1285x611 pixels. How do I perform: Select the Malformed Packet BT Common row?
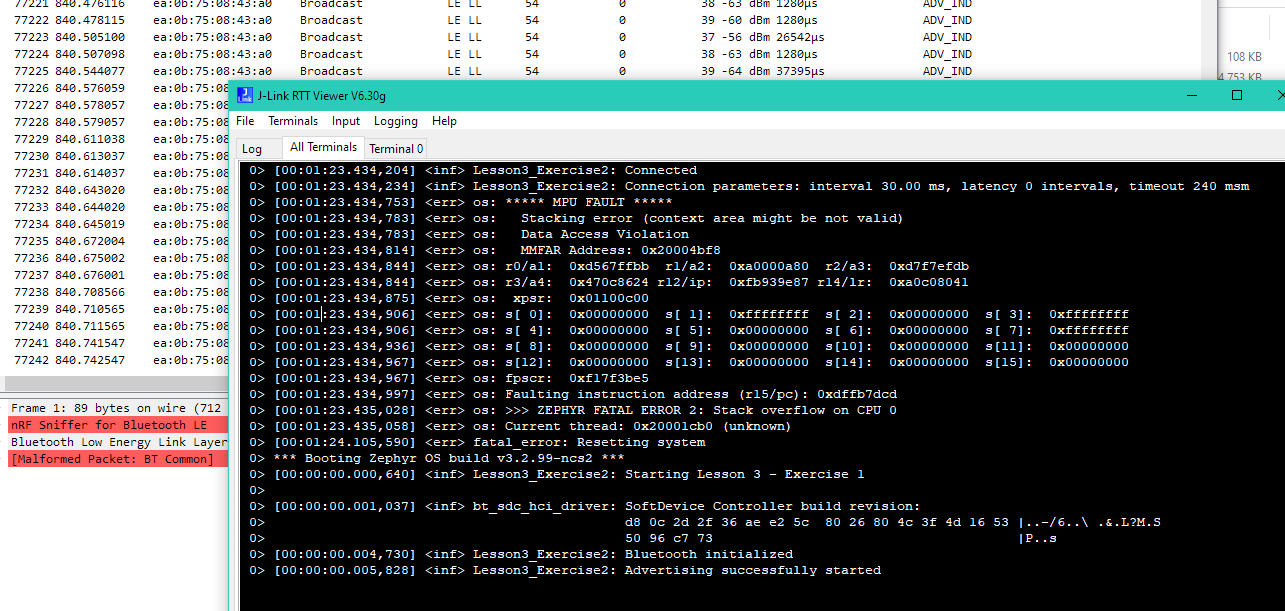point(112,459)
